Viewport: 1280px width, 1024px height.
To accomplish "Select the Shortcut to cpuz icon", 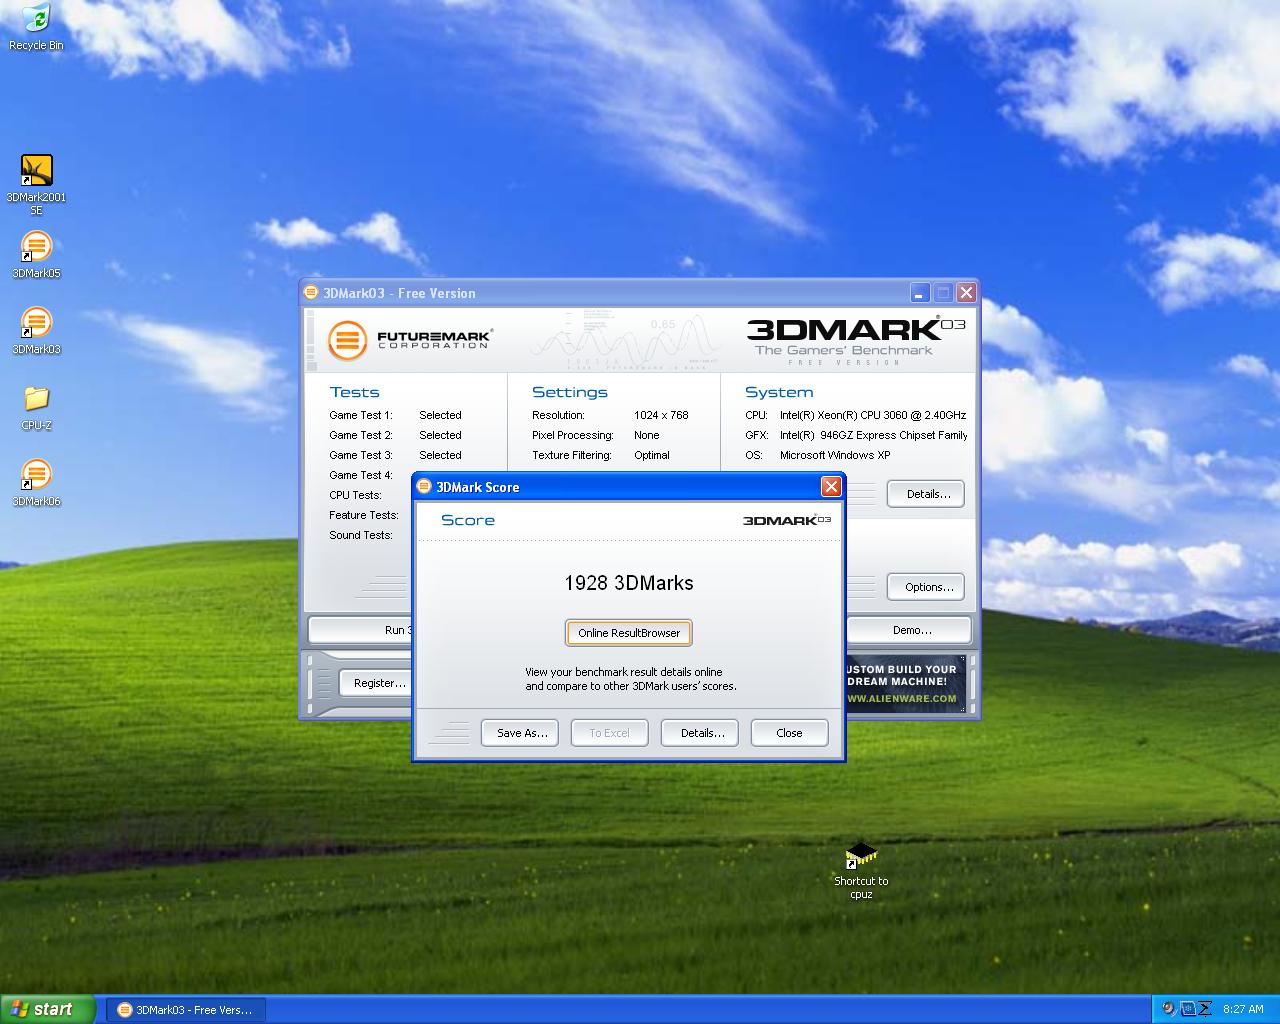I will [x=861, y=870].
